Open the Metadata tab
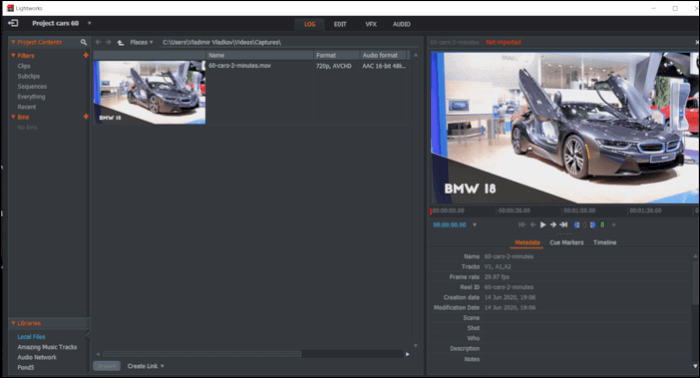This screenshot has height=378, width=700. tap(527, 243)
